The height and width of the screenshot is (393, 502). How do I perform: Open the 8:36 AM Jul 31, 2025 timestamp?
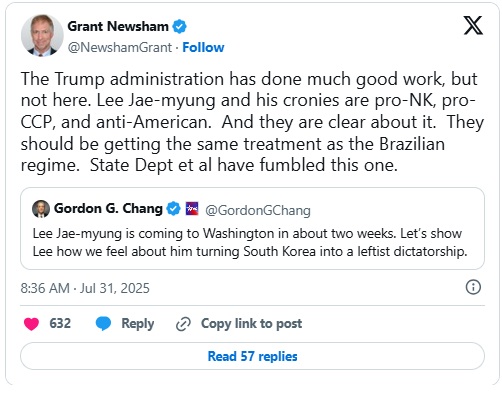[85, 288]
